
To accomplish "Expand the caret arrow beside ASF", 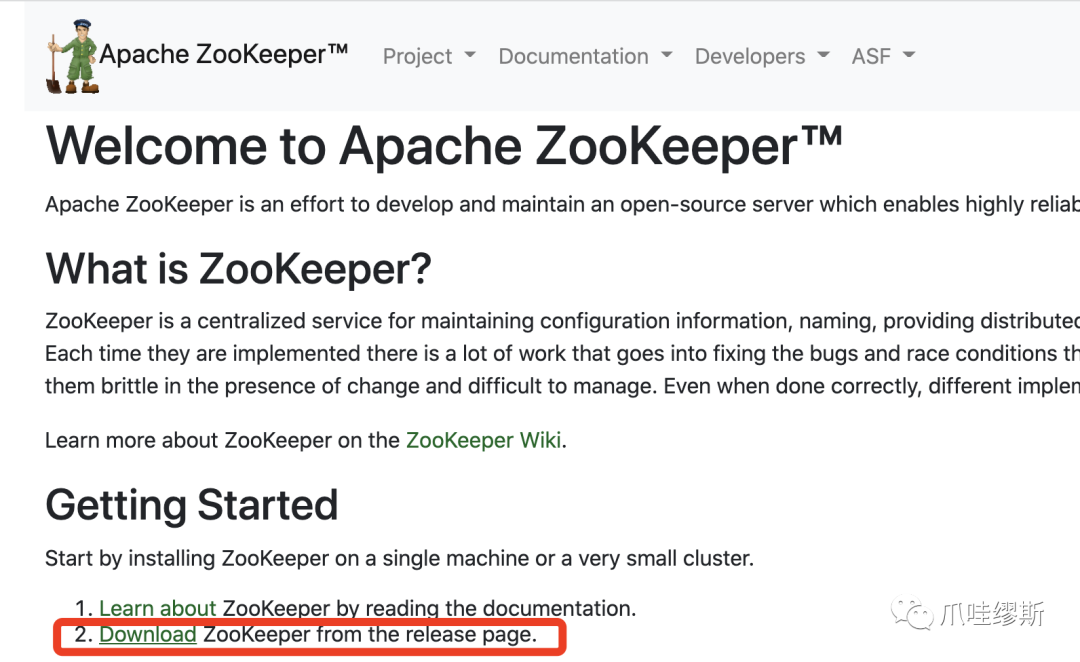I will [x=909, y=56].
